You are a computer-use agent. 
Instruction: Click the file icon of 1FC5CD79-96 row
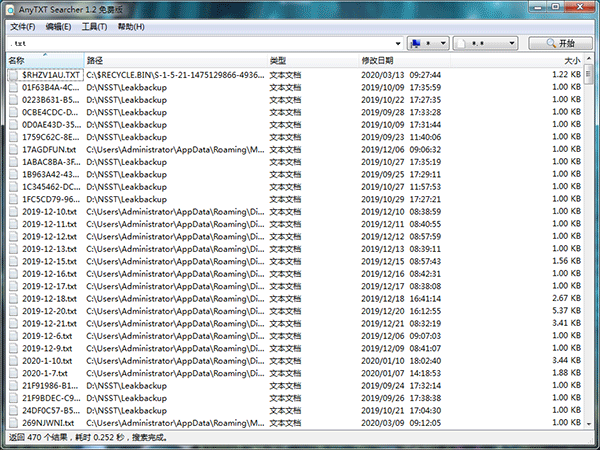point(13,199)
